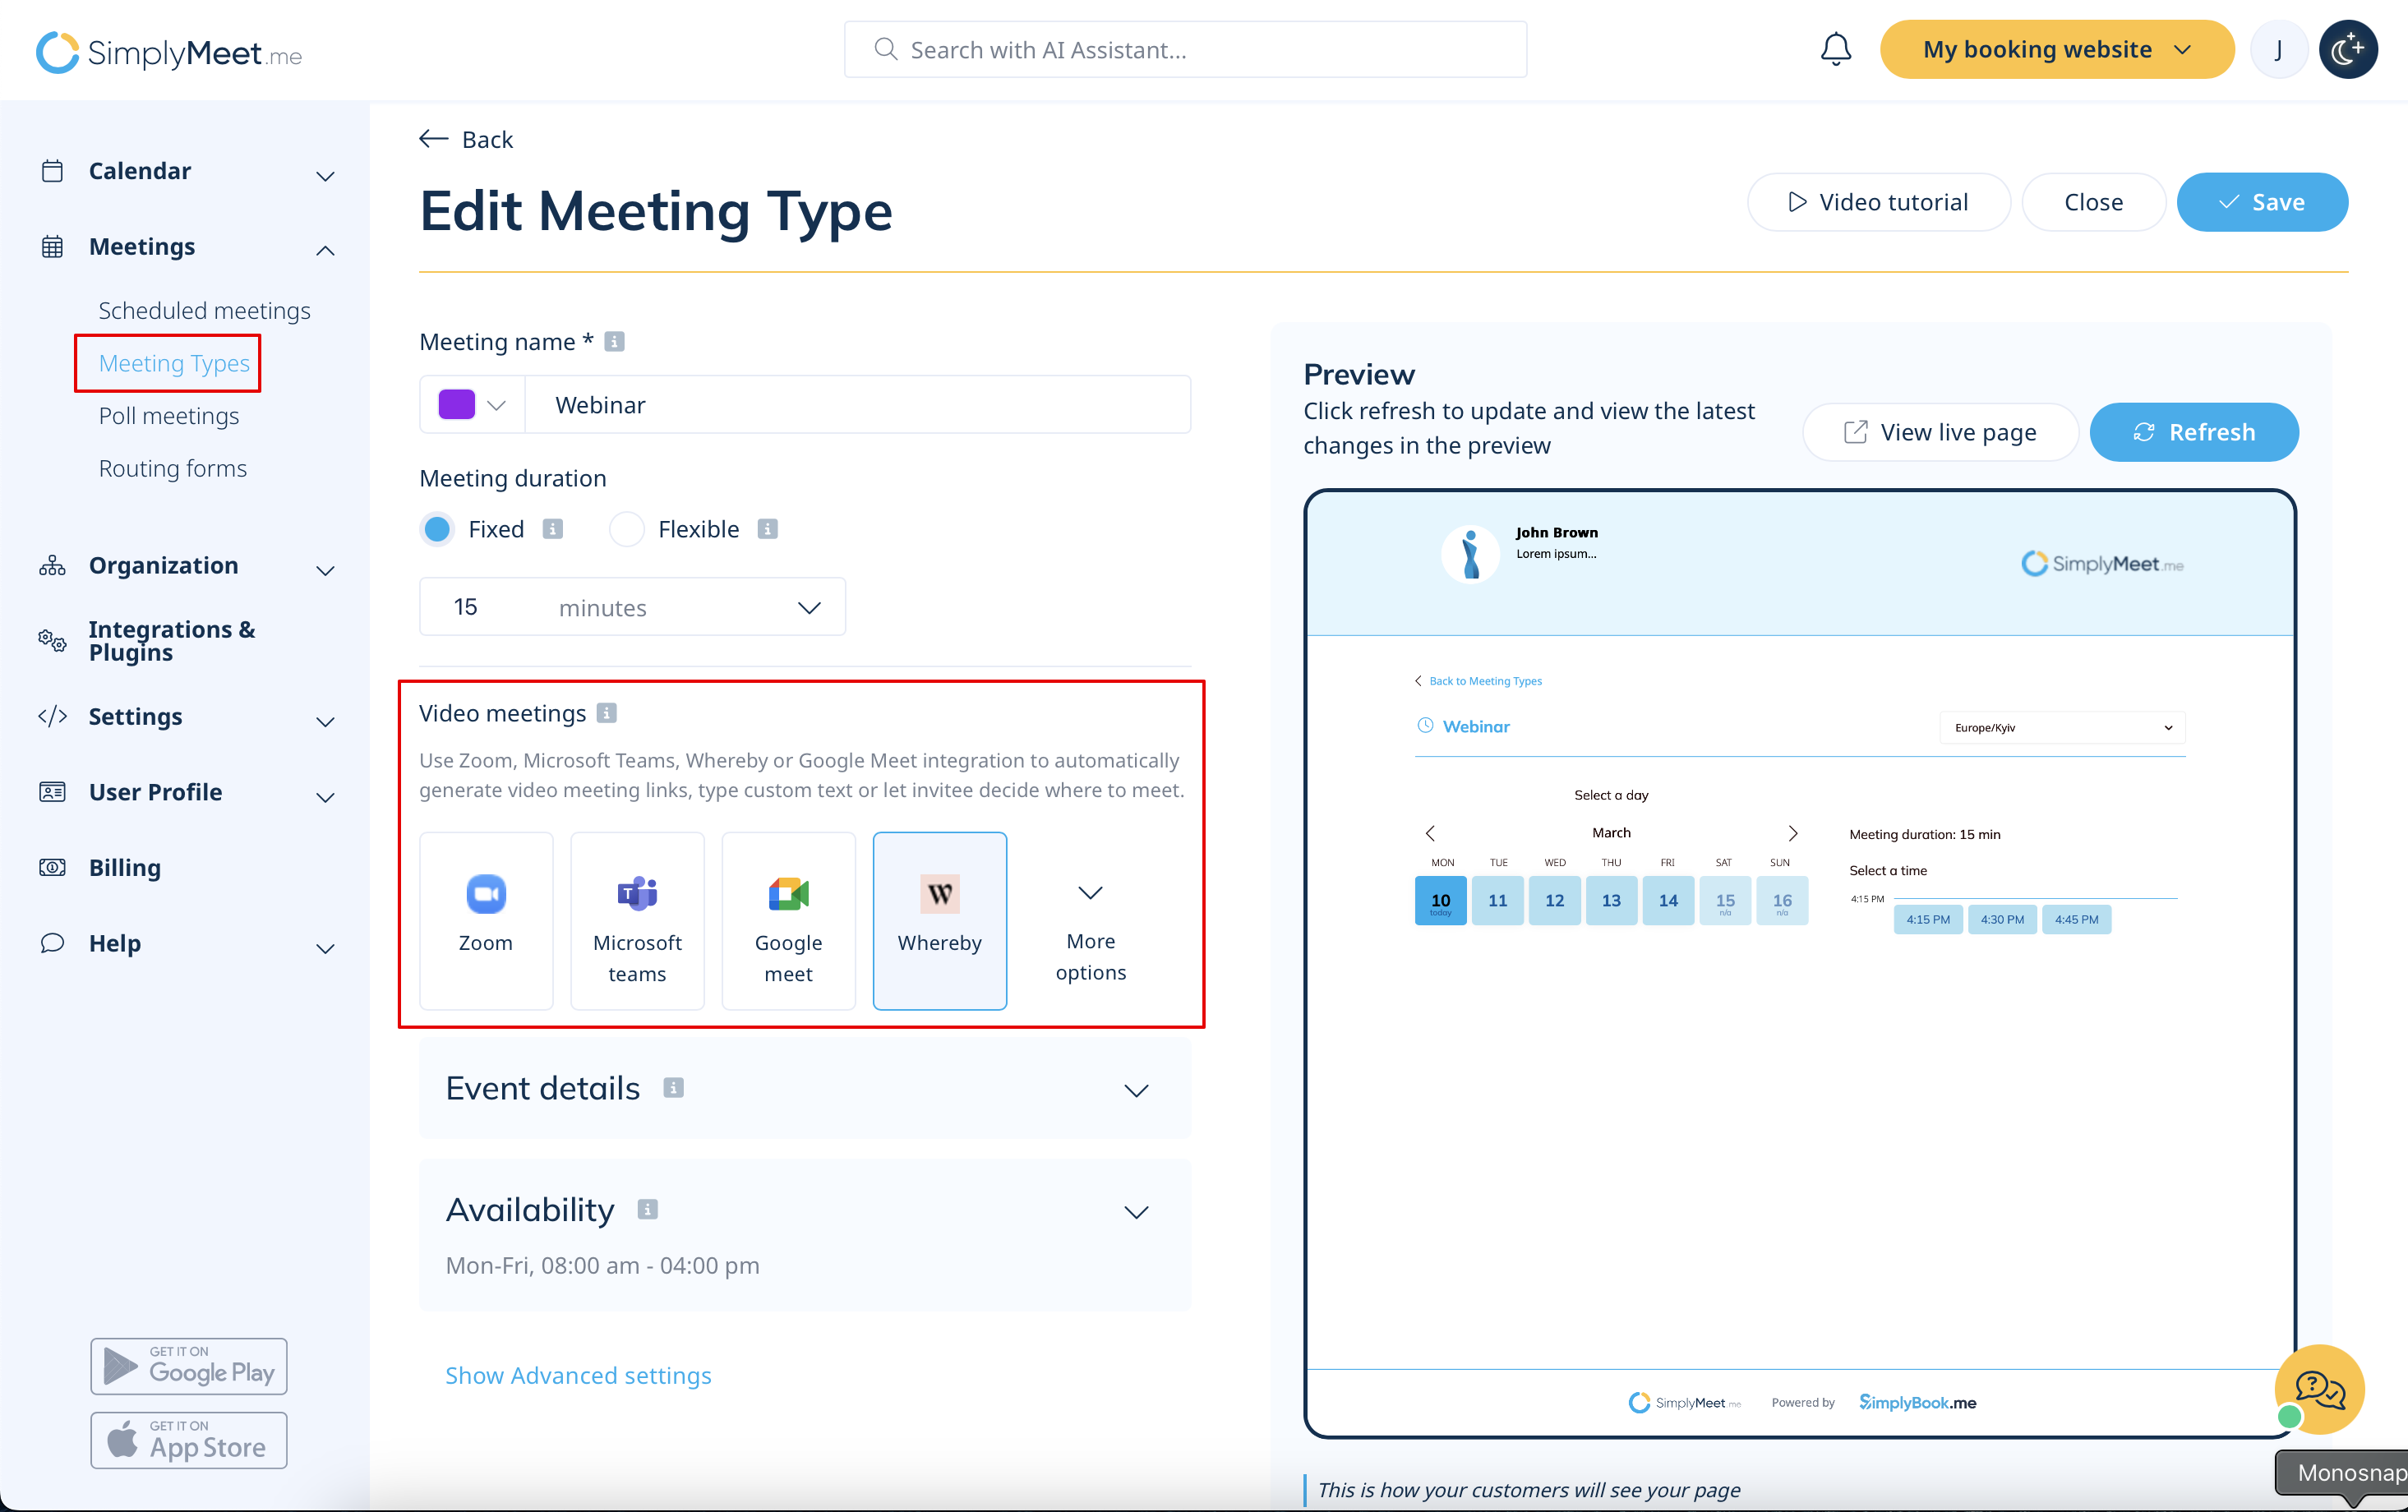Select Whereby video meeting tile
Screen dimensions: 2408x1512
939,919
